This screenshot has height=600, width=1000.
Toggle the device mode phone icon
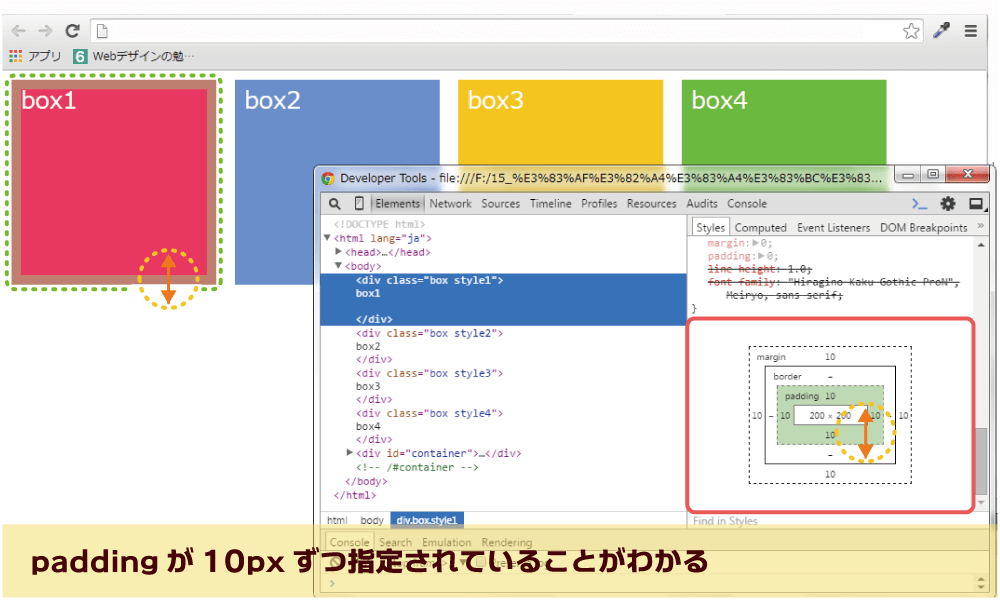click(359, 203)
